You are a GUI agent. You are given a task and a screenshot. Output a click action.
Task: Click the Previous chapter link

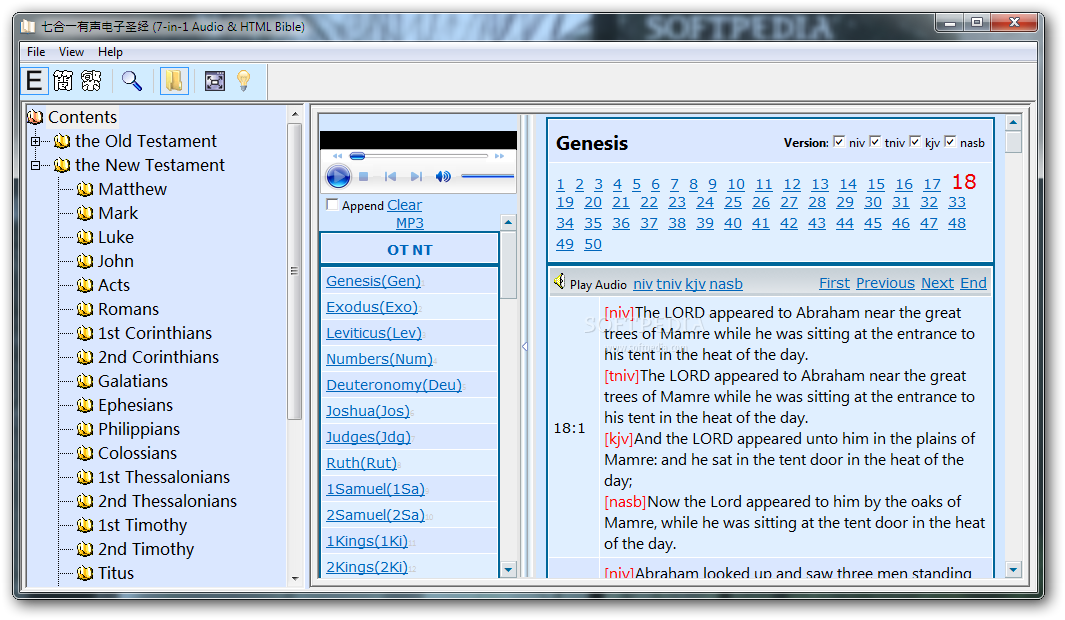[885, 283]
